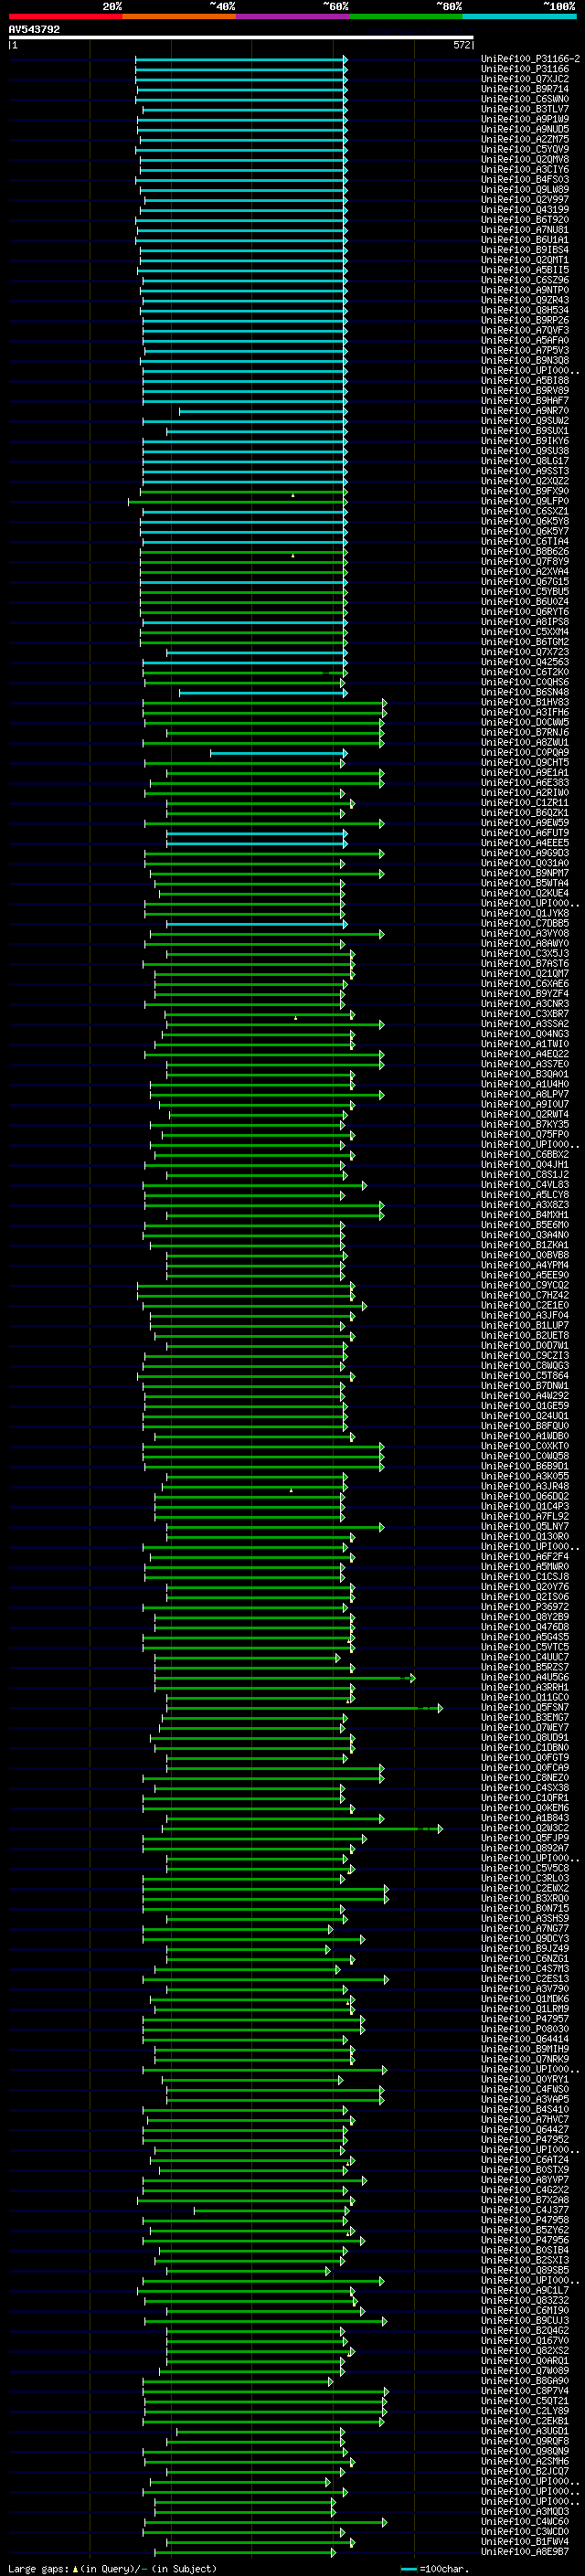Select label UniRef100_A8YVP7
Screen dimensions: 585x2576
pyautogui.click(x=525, y=2180)
